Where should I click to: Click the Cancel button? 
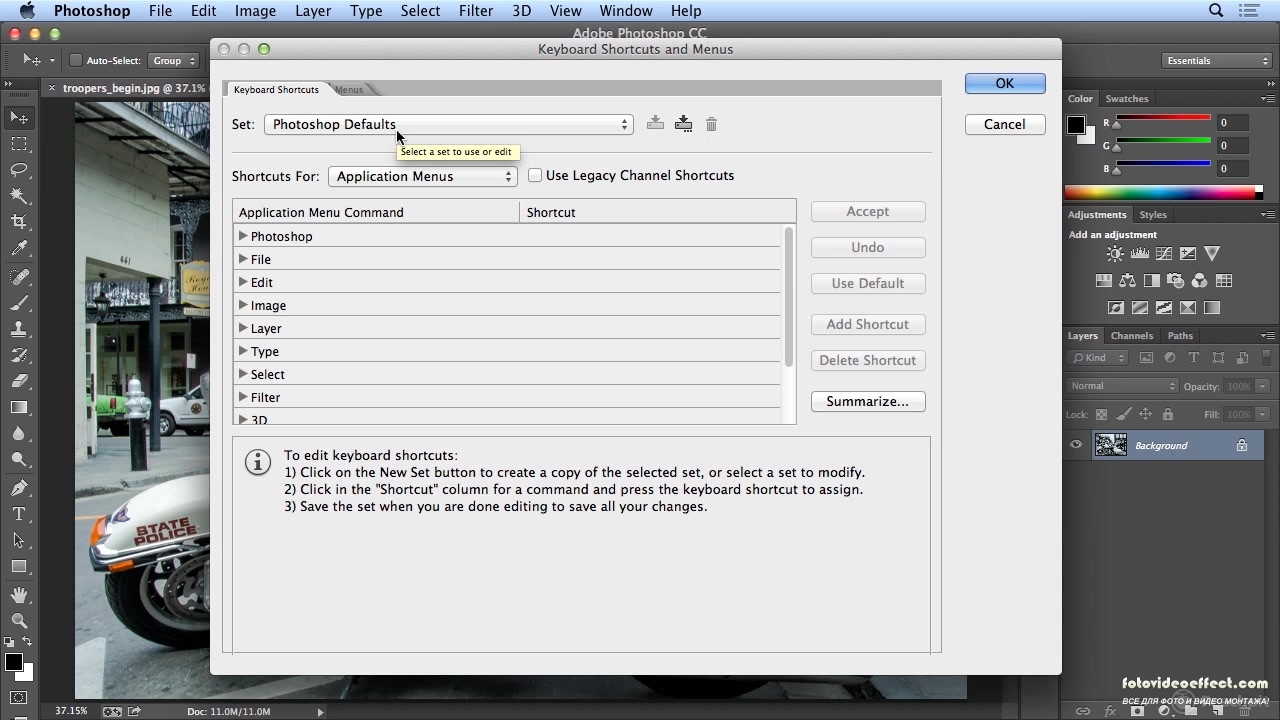(x=1004, y=124)
